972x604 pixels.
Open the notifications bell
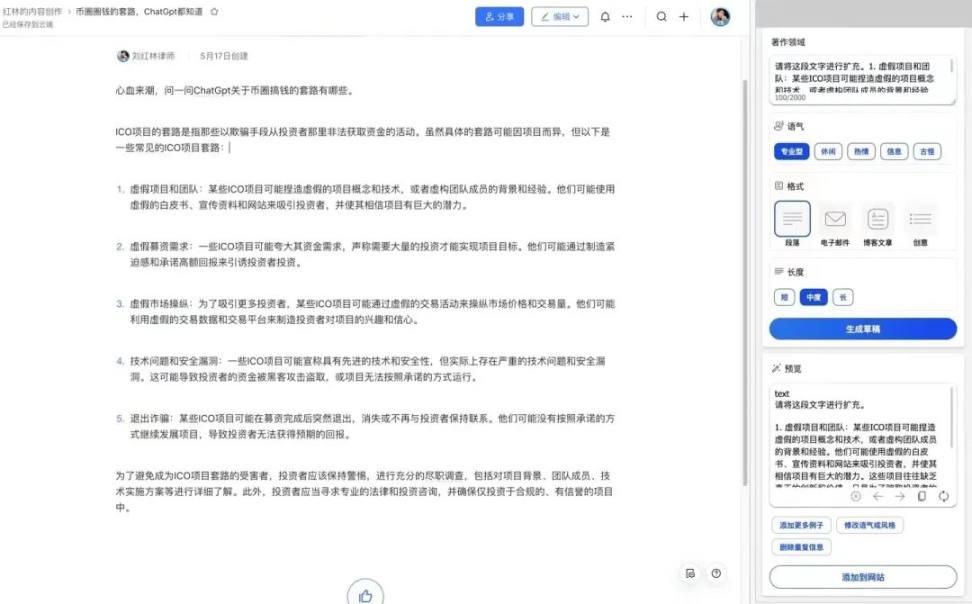605,17
